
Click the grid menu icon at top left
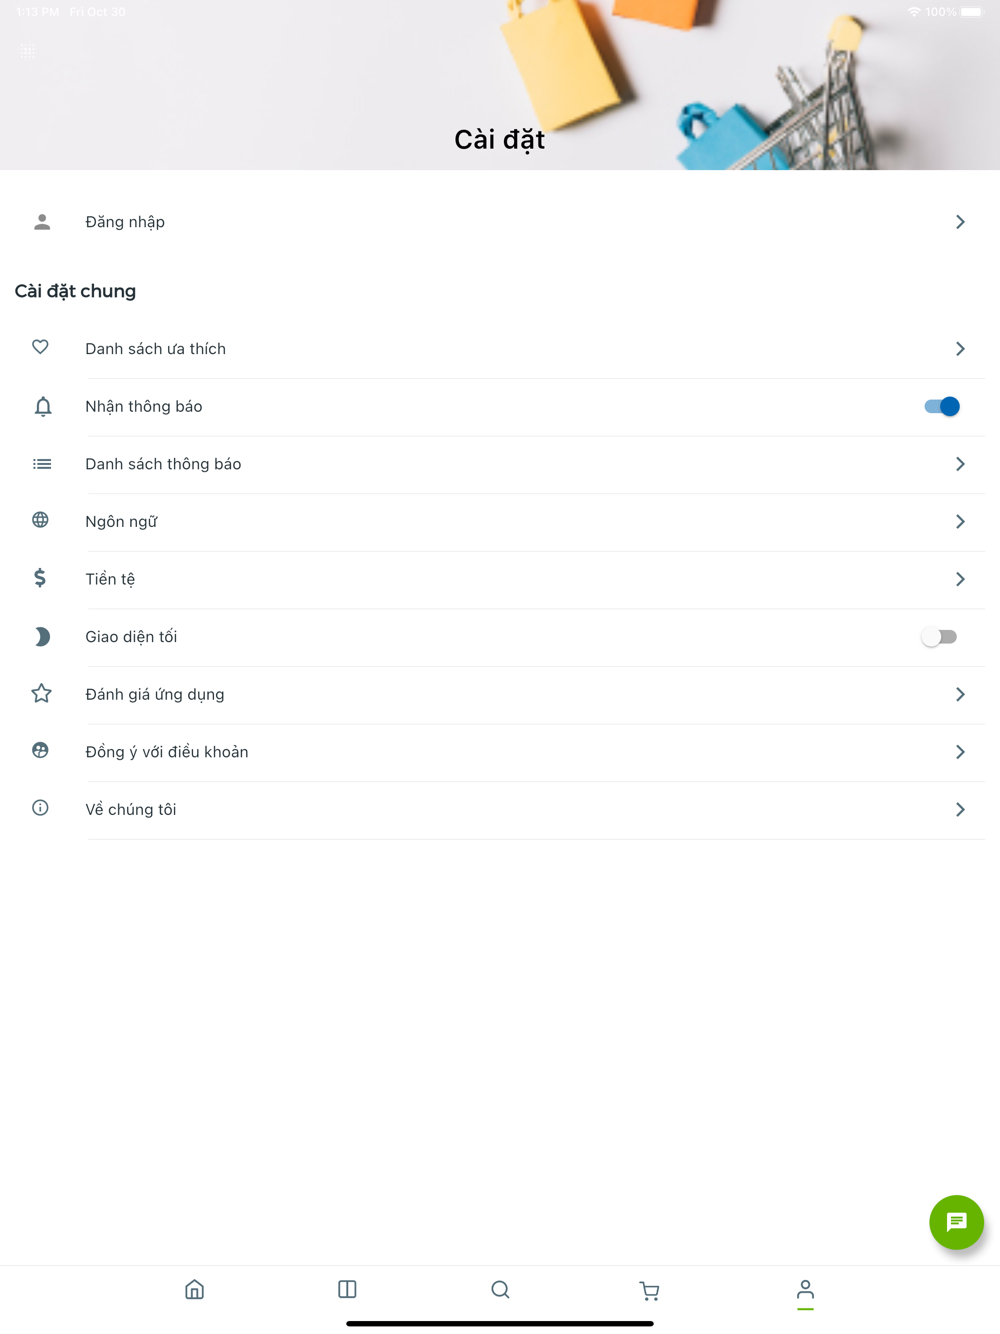(28, 51)
